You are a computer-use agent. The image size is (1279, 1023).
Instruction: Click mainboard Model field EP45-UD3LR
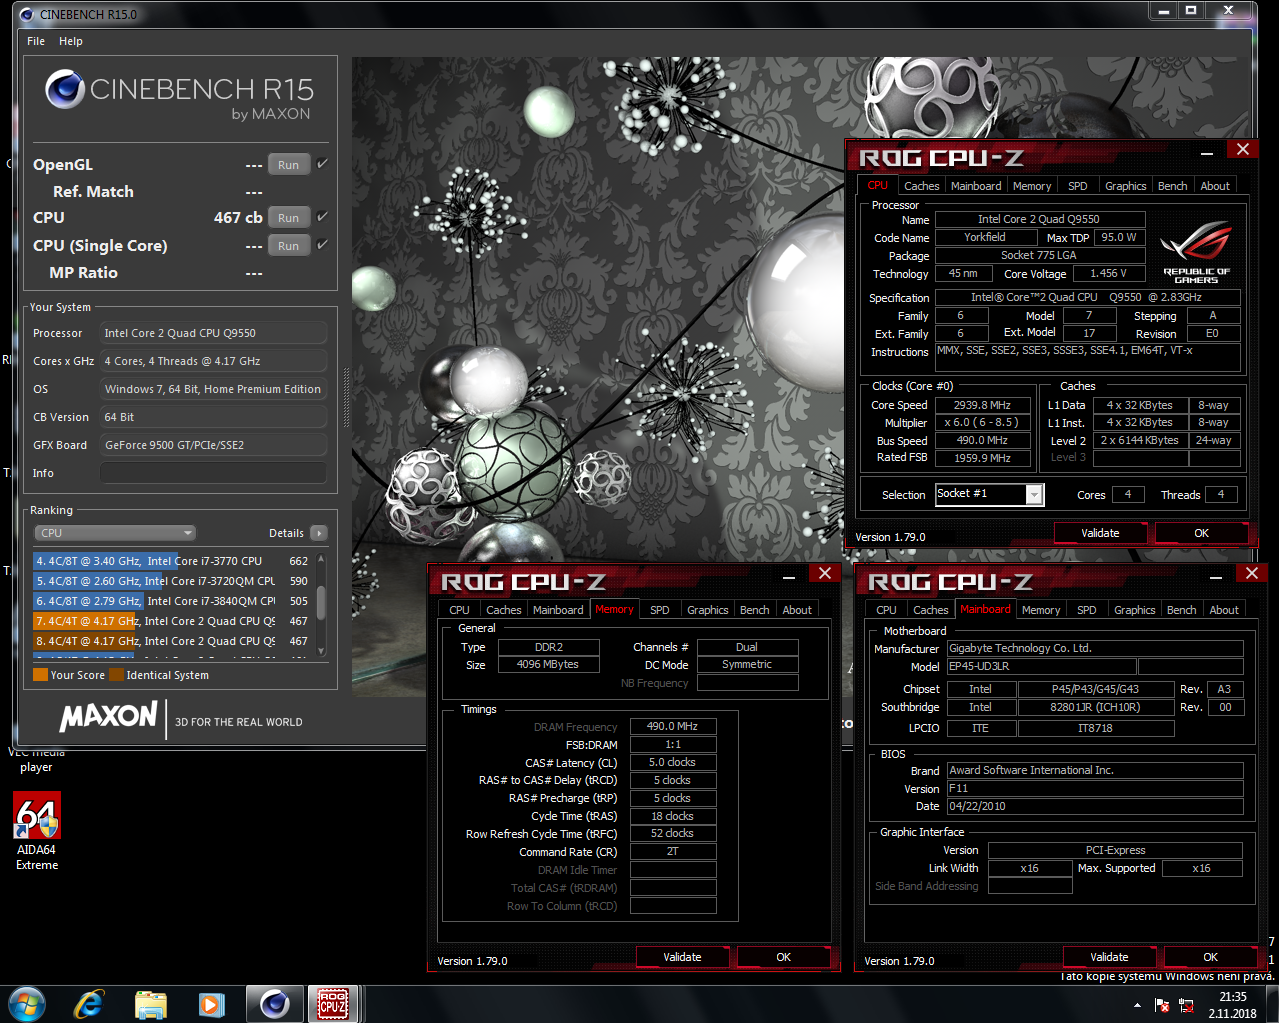(x=1040, y=666)
